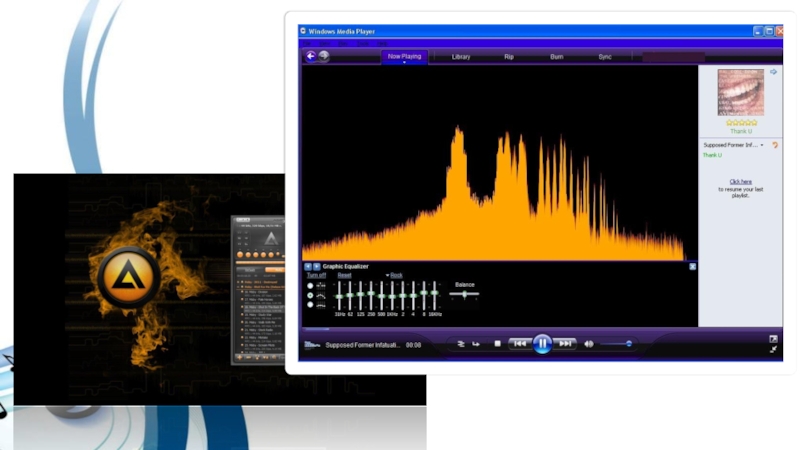This screenshot has height=450, width=800.
Task: Select the bottom equalizer slider mode radio
Action: 310,305
